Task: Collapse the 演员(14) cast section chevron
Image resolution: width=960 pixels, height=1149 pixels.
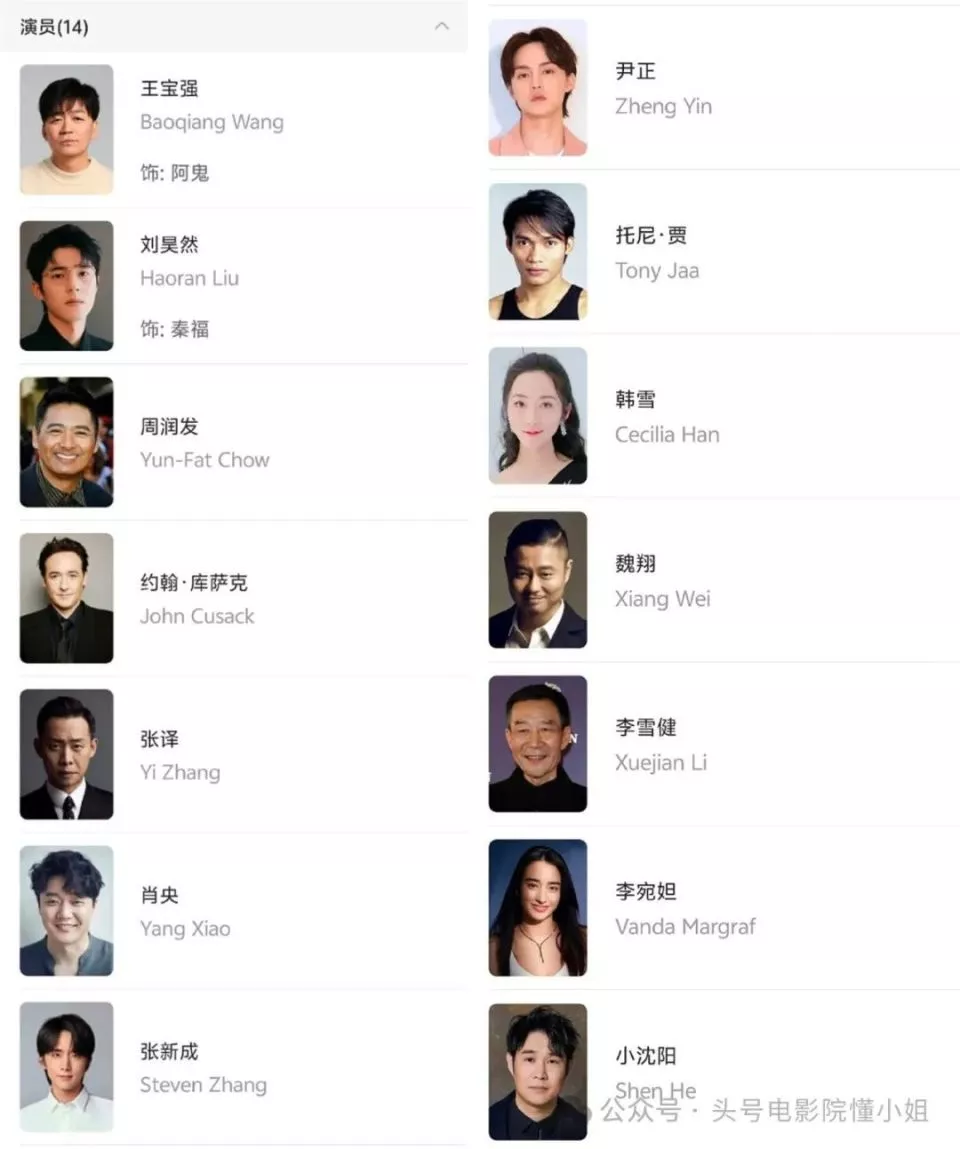Action: coord(441,26)
